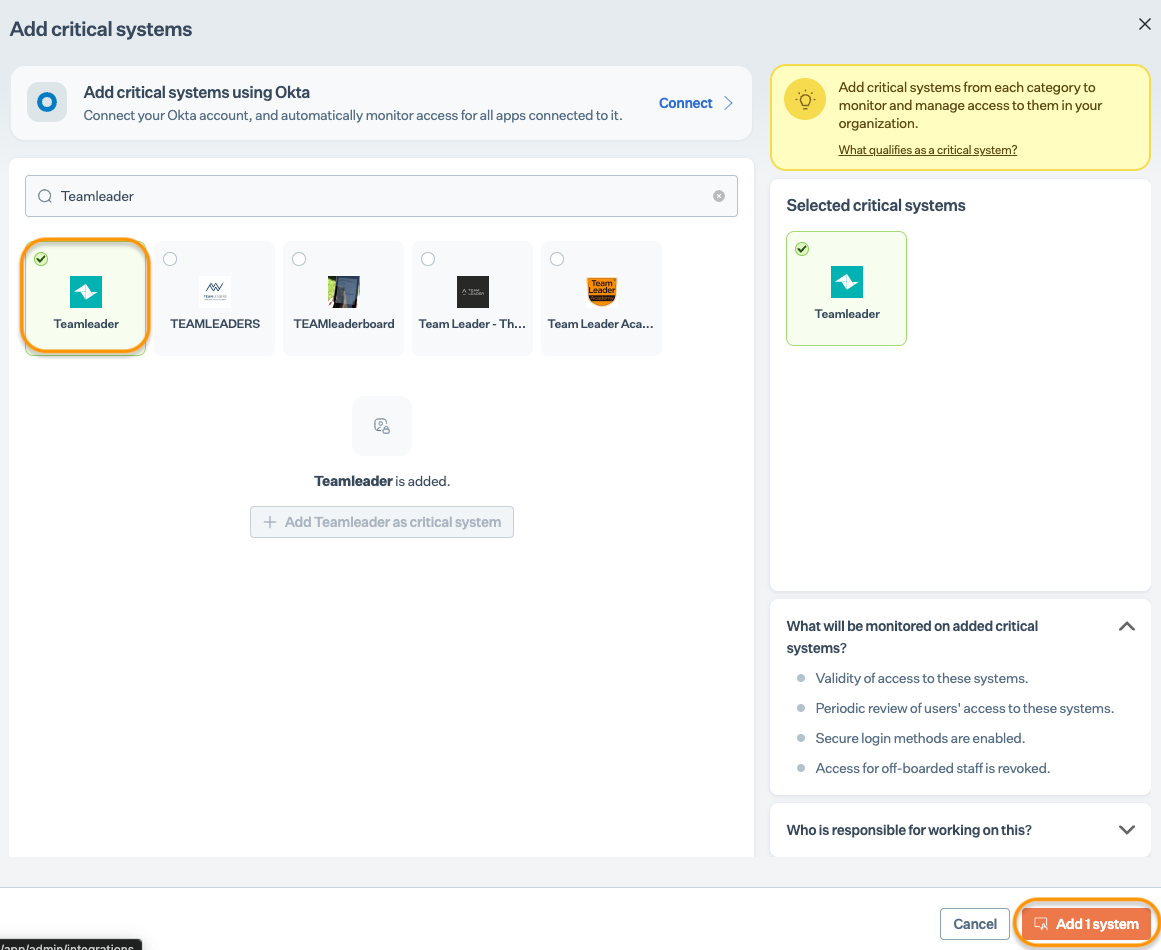
Task: Click the chevron arrow next to Connect
Action: click(x=728, y=103)
